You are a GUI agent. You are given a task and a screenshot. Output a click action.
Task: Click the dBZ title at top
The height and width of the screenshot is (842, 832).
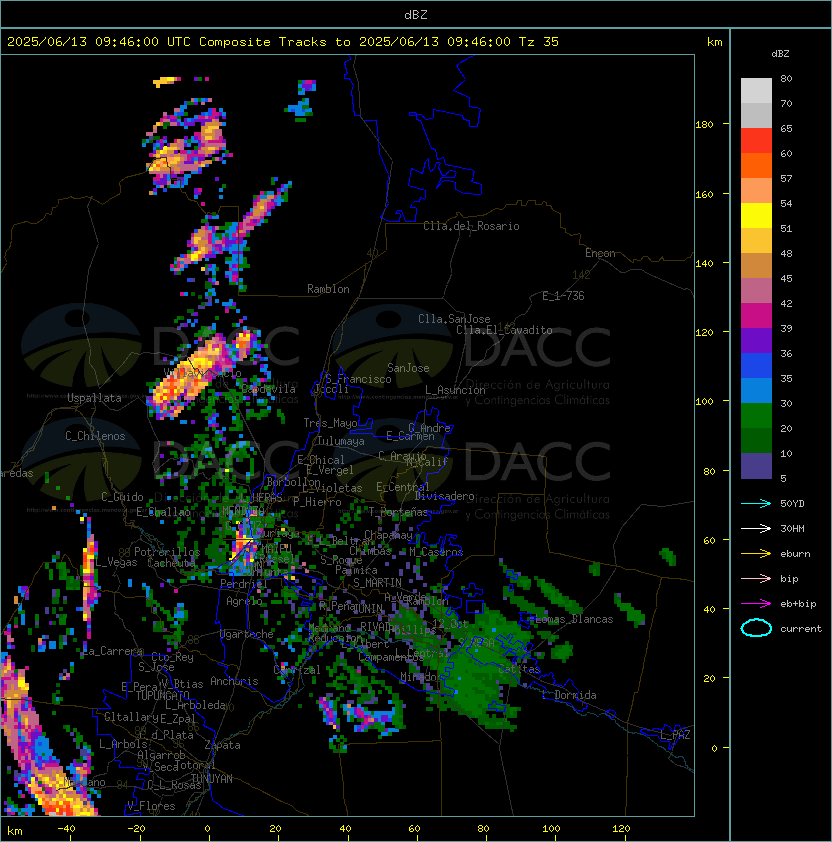[x=416, y=14]
